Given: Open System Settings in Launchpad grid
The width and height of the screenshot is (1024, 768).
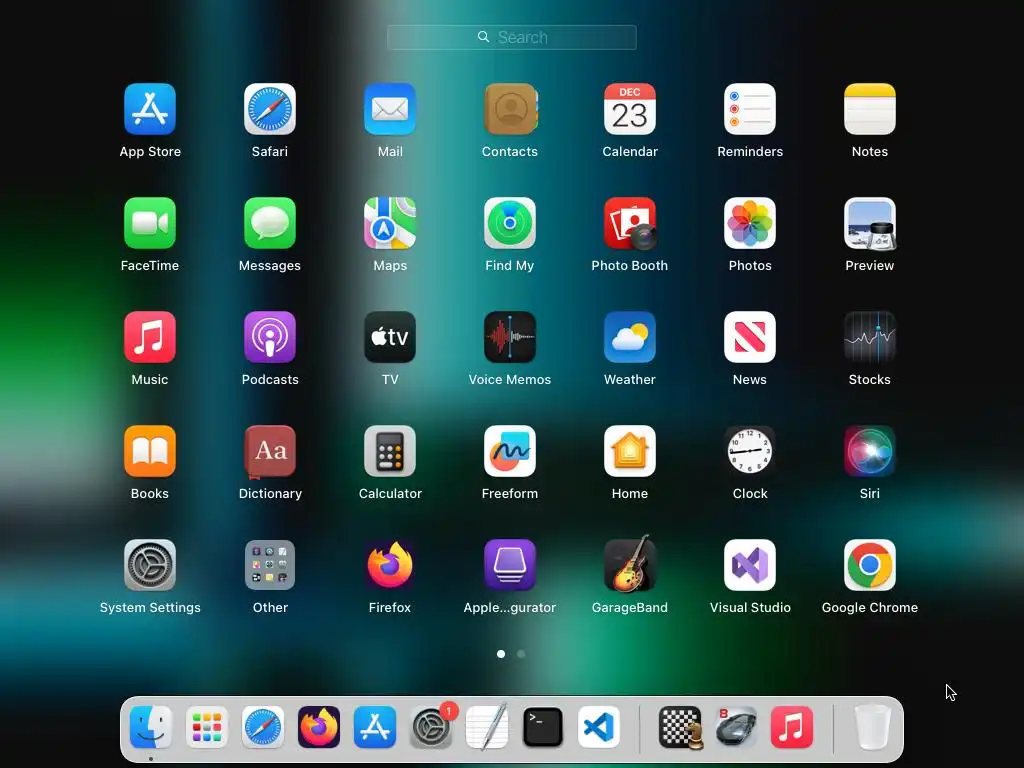Looking at the screenshot, I should coord(150,565).
